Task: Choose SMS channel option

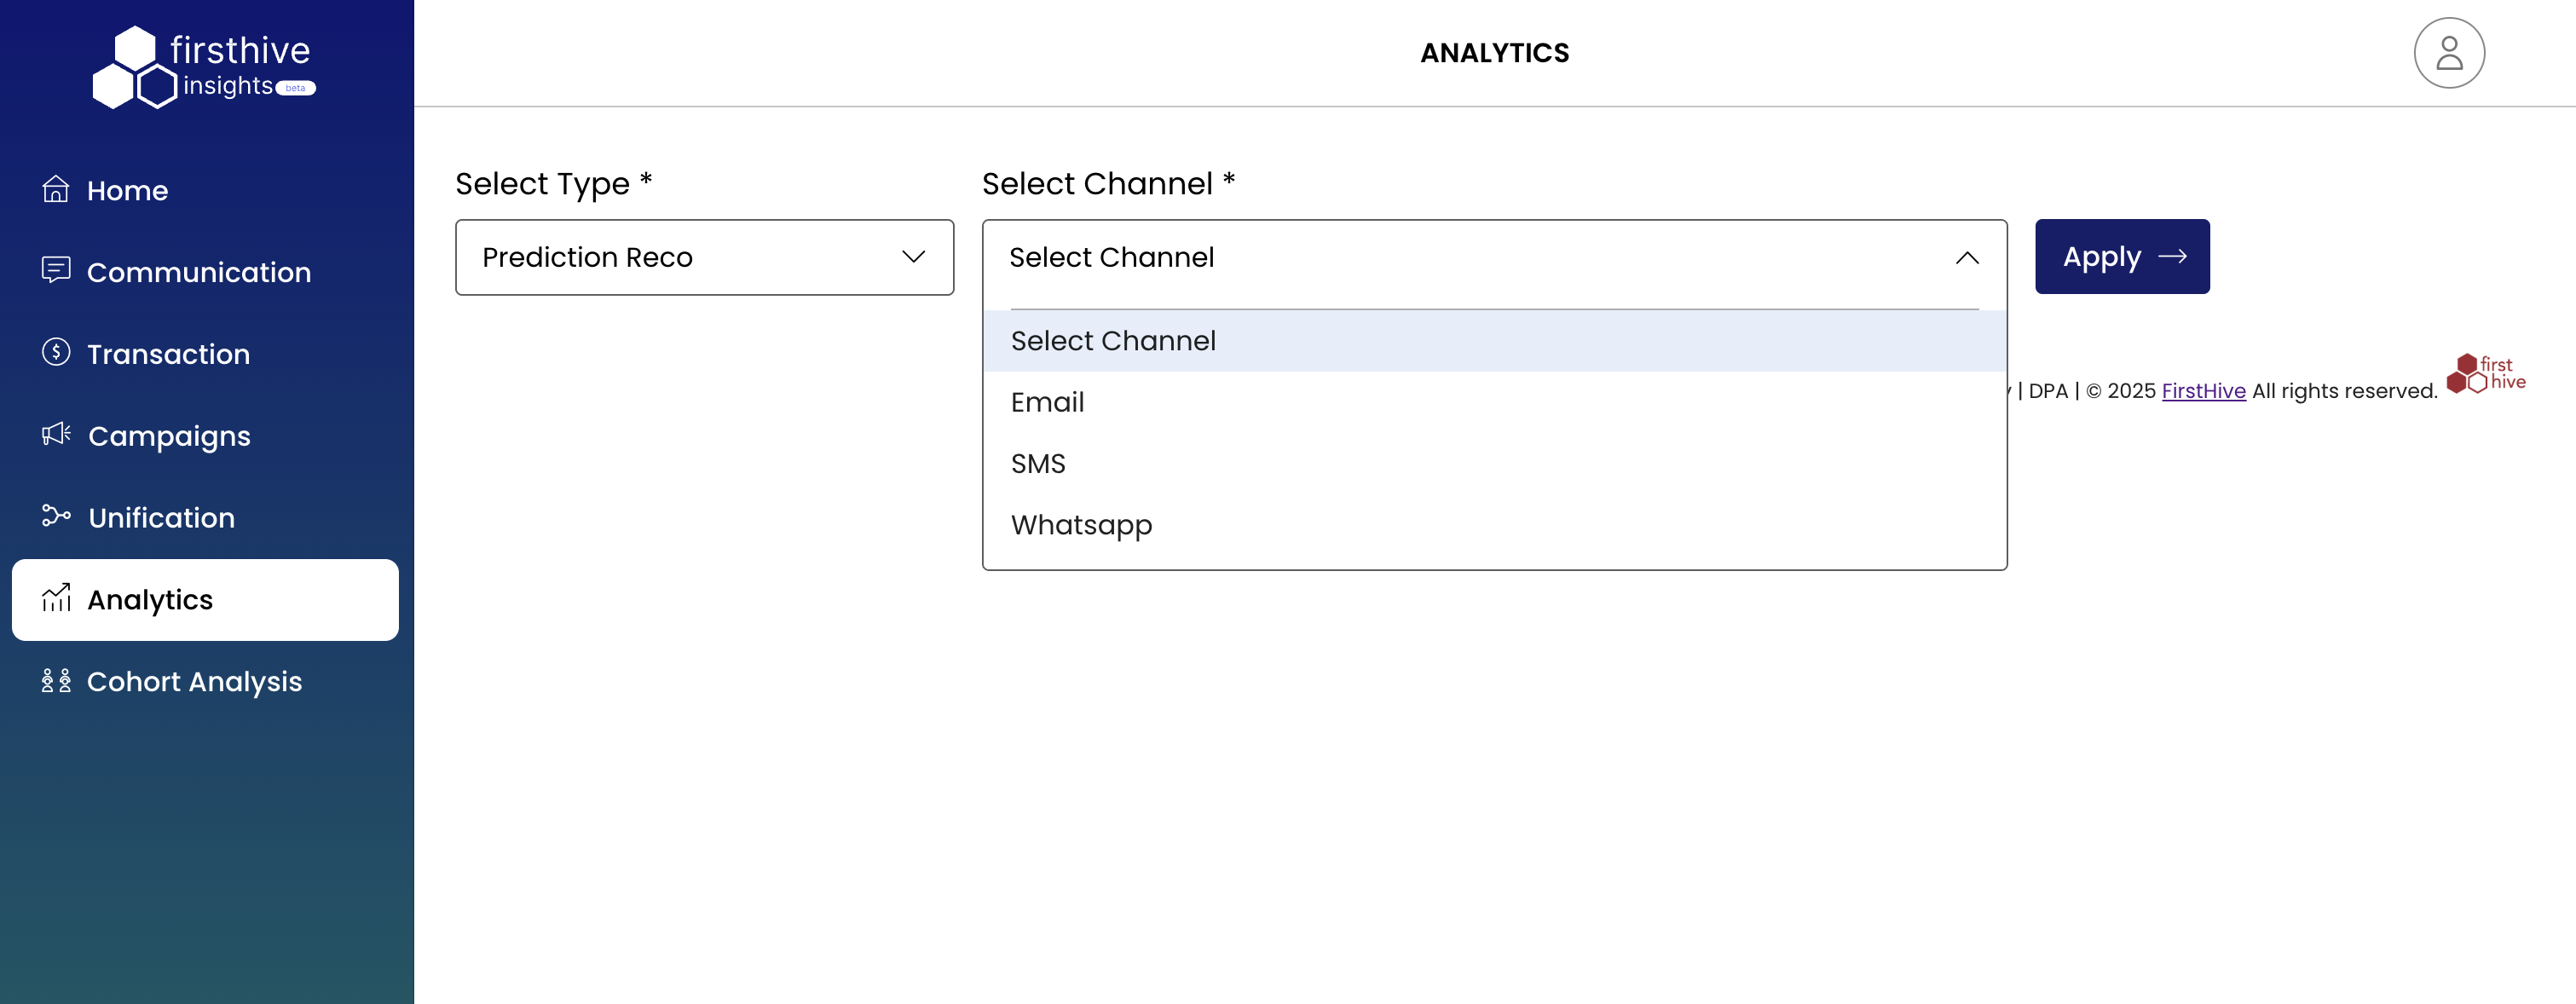Action: 1038,464
